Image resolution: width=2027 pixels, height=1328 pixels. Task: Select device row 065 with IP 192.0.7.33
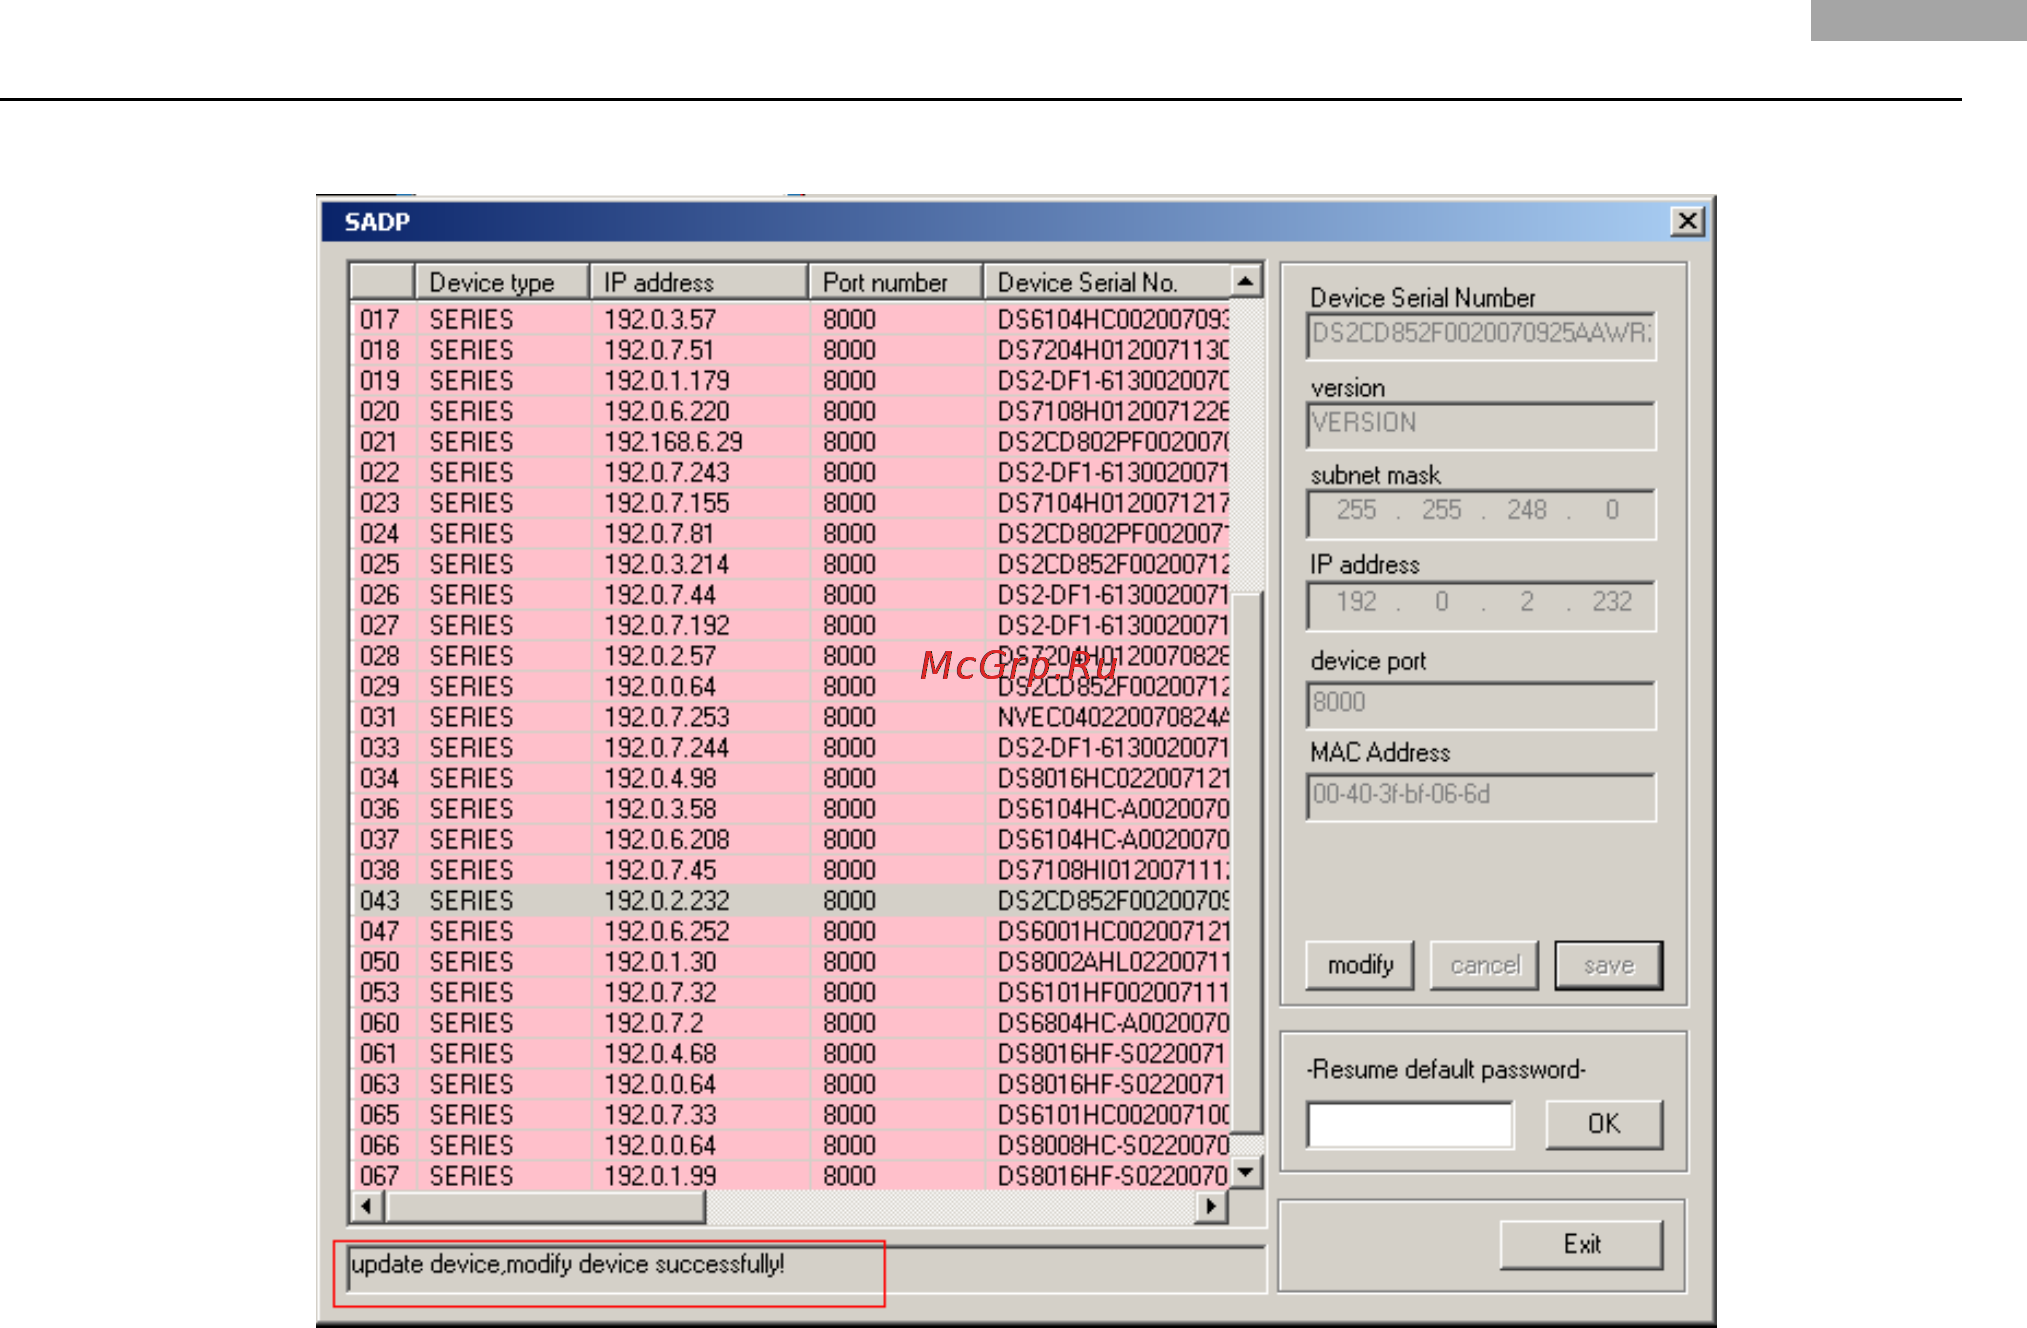790,1115
